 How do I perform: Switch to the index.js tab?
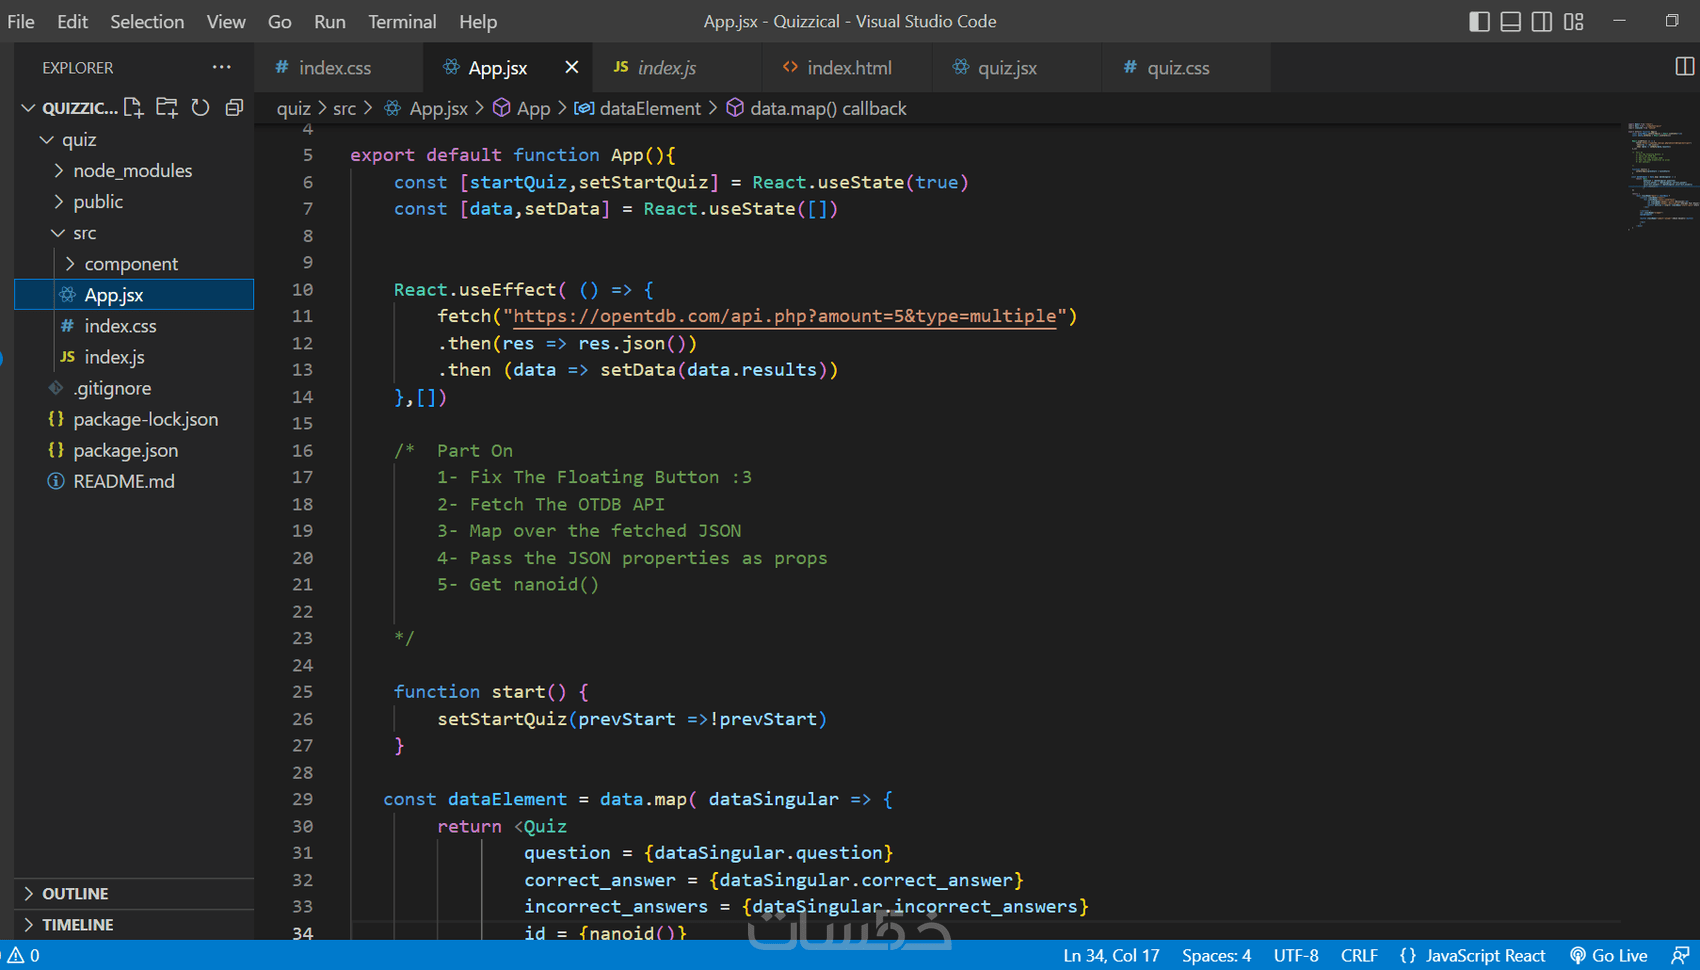tap(677, 67)
